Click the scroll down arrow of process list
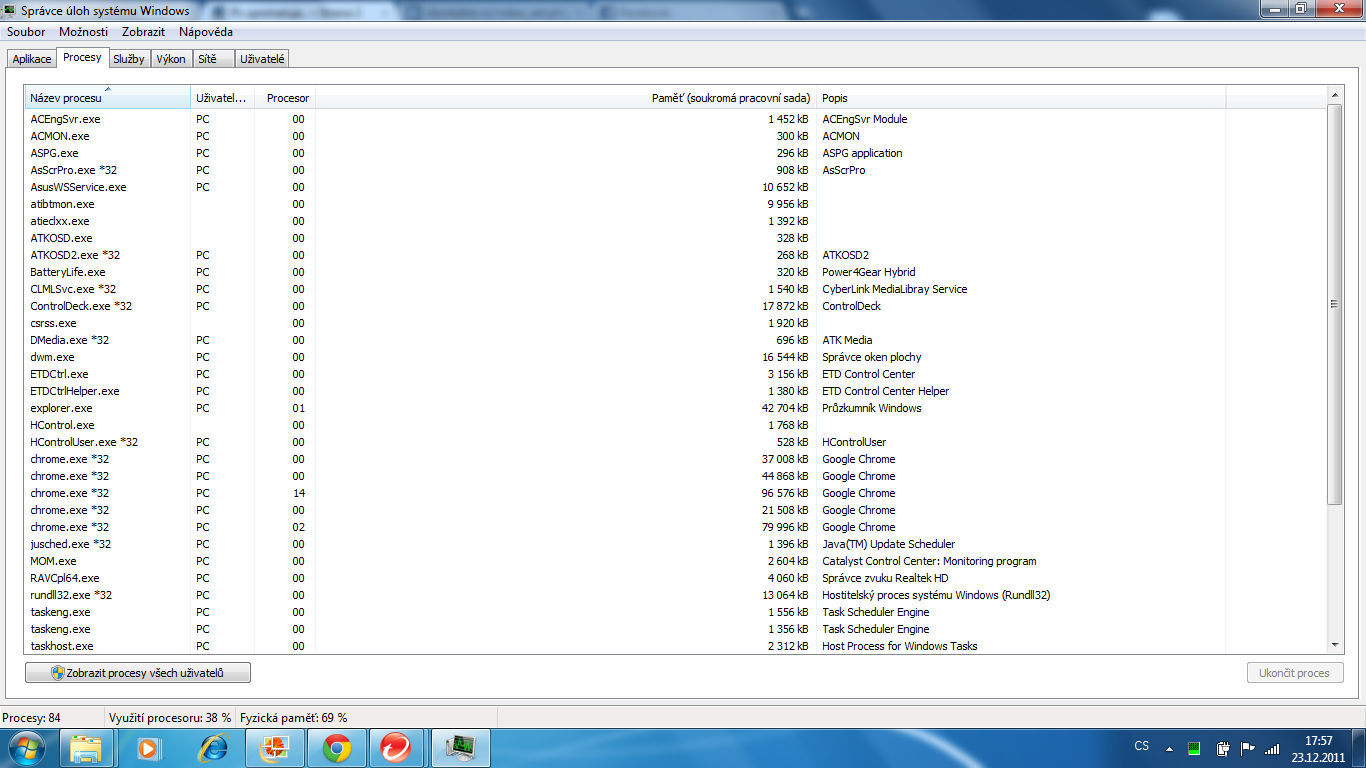The image size is (1366, 768). (x=1335, y=646)
